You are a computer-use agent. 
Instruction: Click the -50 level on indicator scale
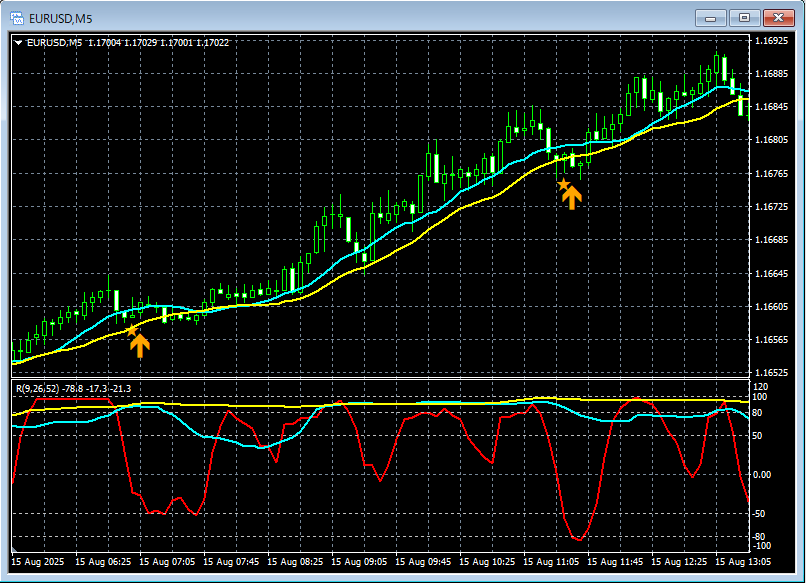[760, 514]
